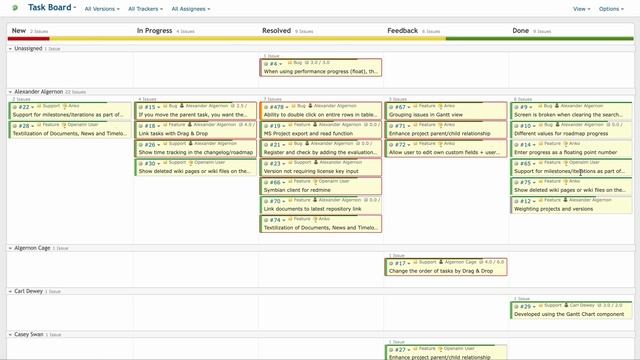Click the Feature tracker icon on card #28
640x360 pixels.
(x=39, y=125)
